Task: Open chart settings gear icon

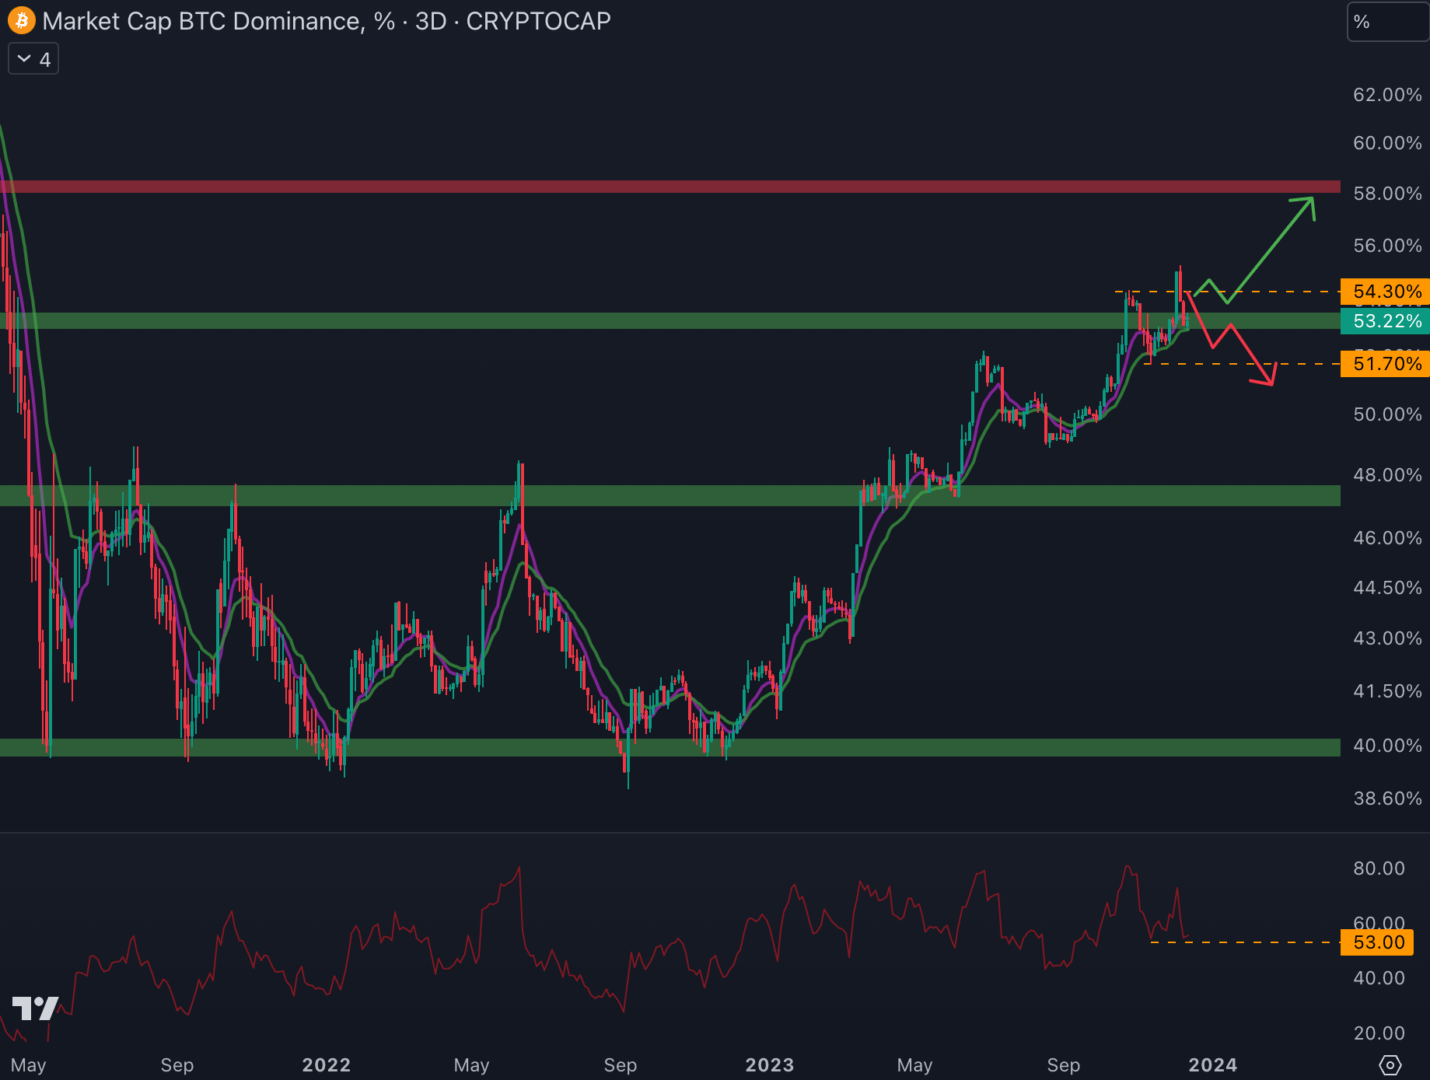Action: pyautogui.click(x=1390, y=1065)
